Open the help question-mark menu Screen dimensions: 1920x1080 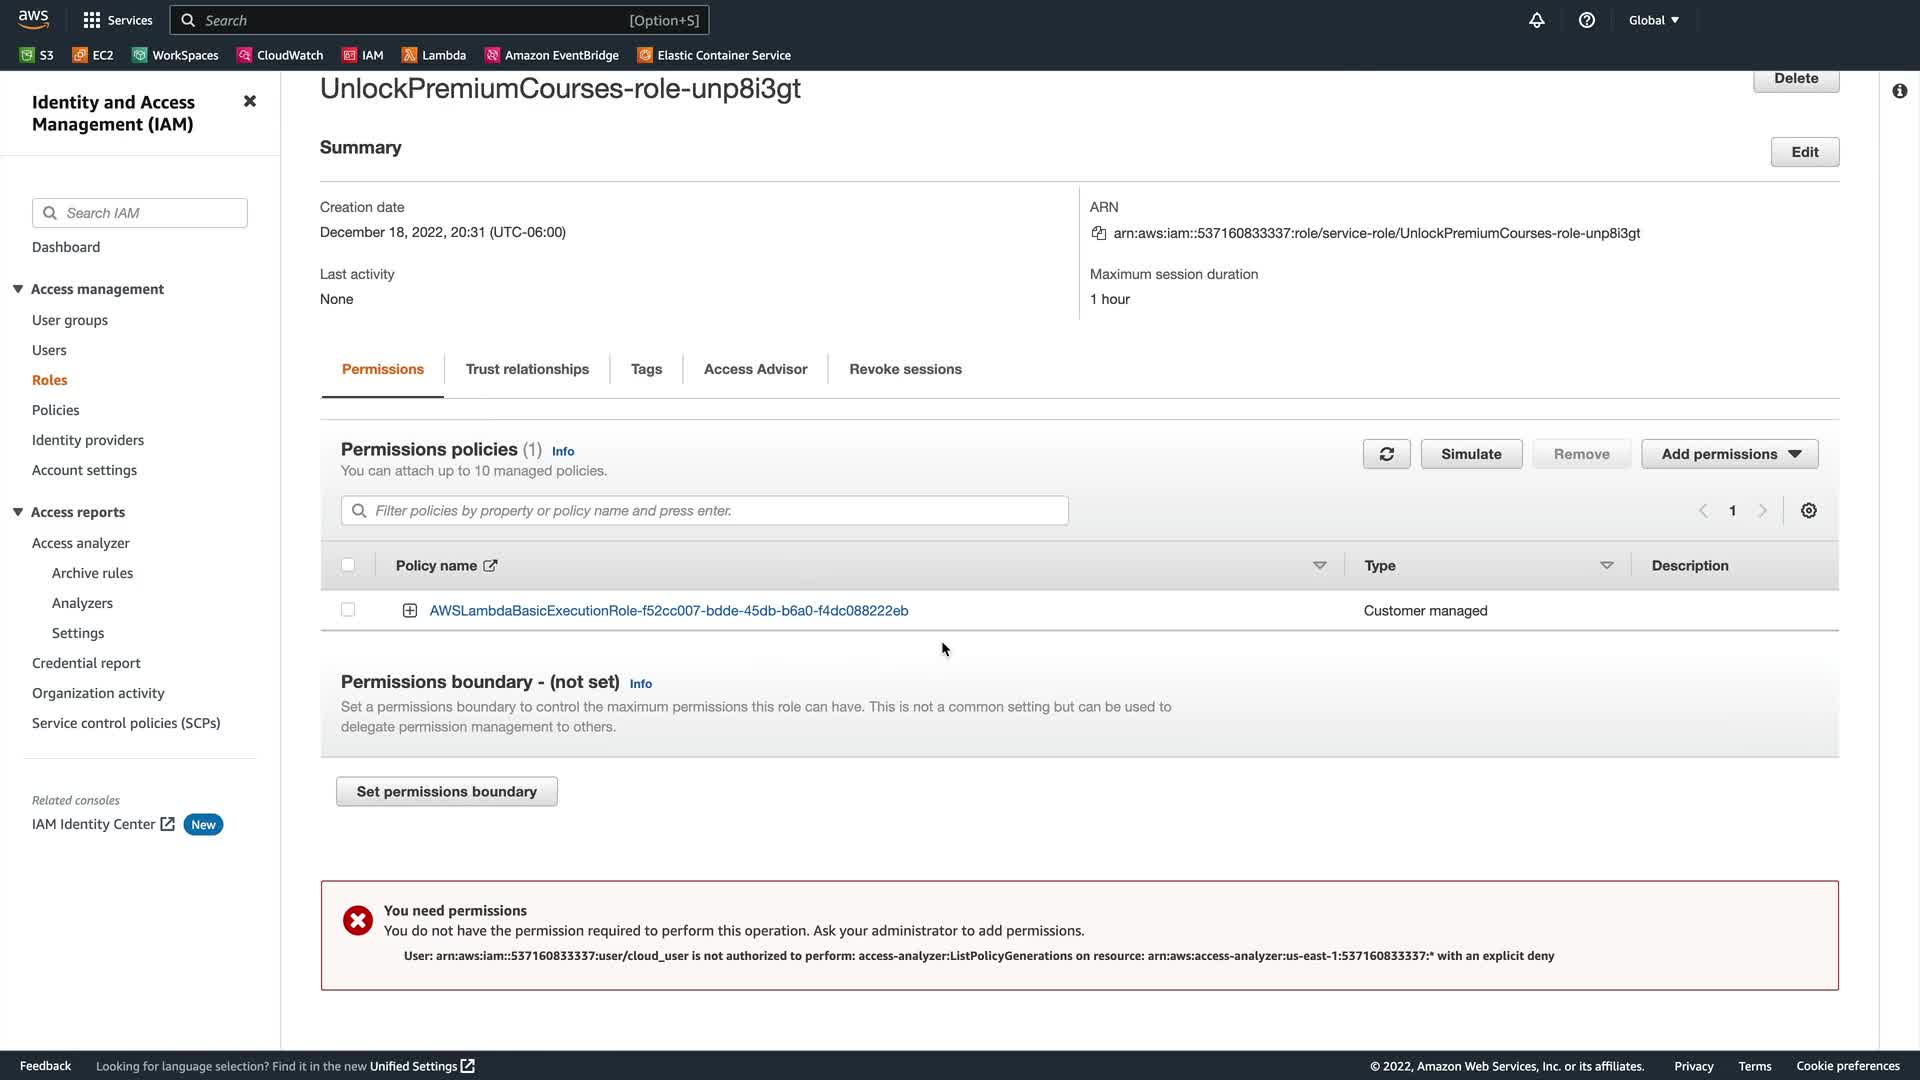click(1587, 20)
